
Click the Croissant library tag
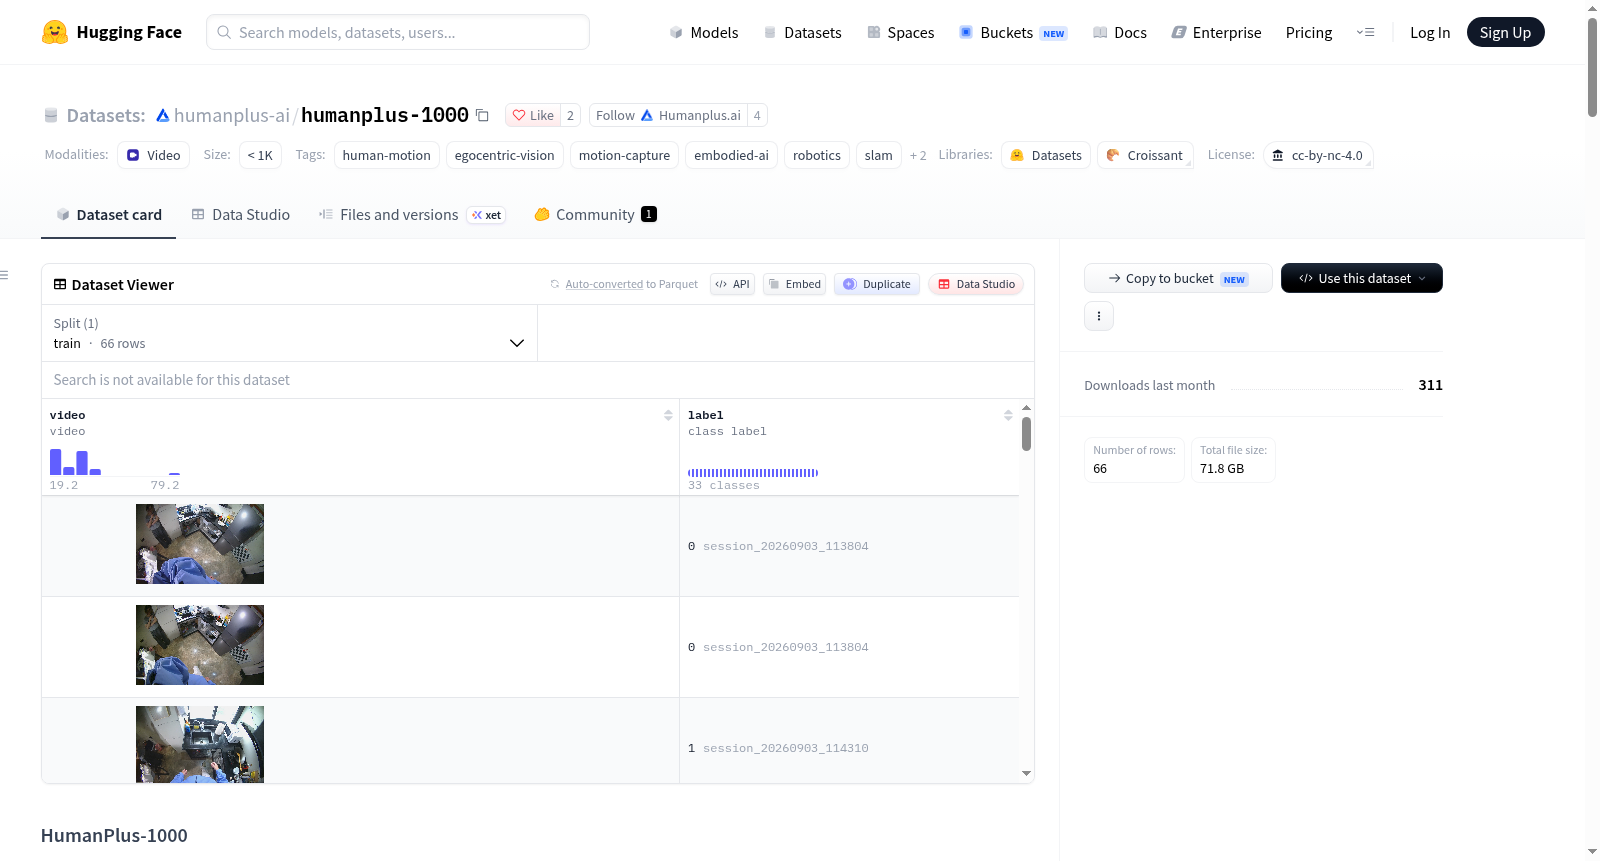click(1145, 155)
